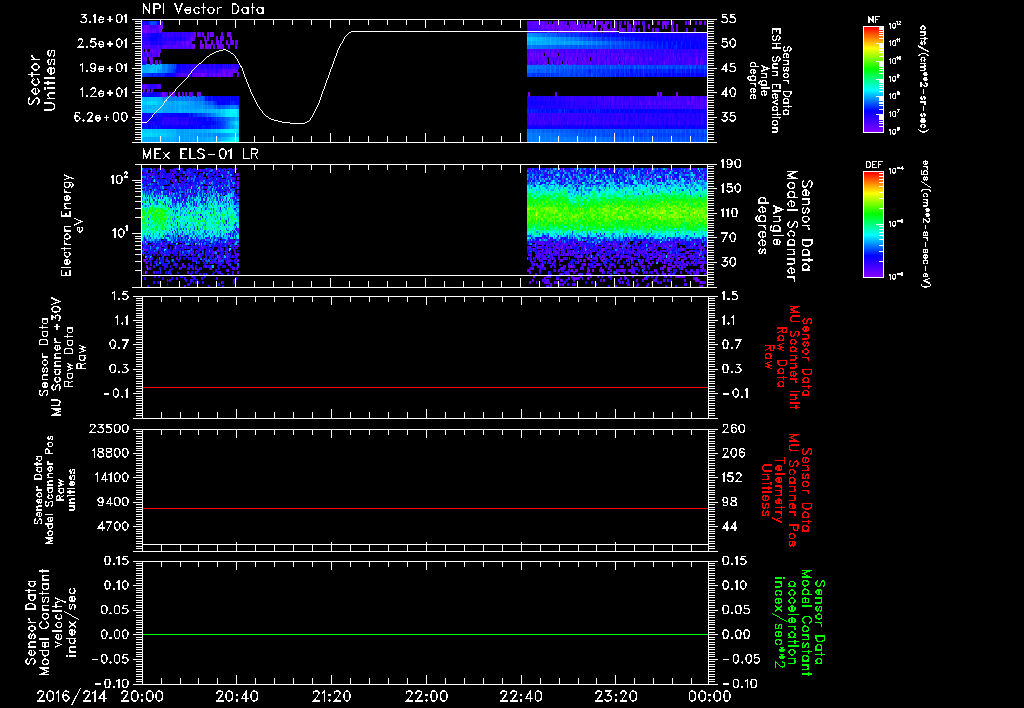Click the '55' elevation angle tick
This screenshot has width=1024, height=708.
point(730,19)
